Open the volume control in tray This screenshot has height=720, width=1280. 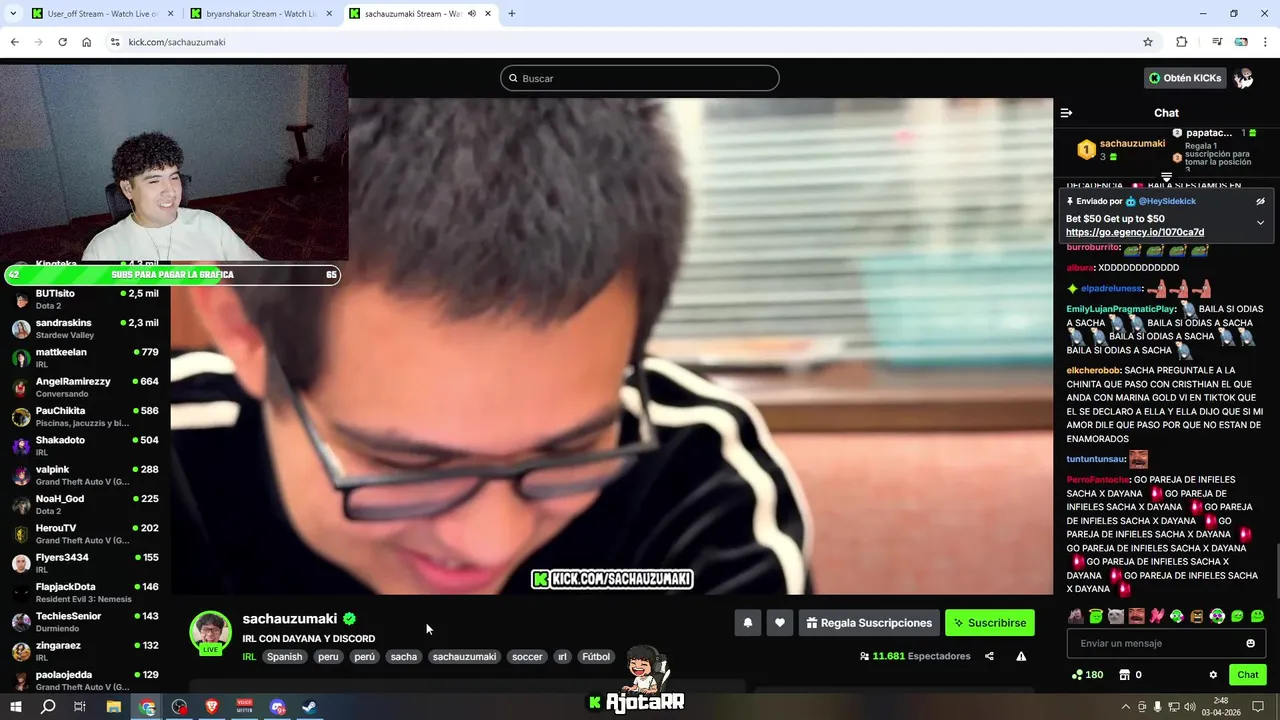[1188, 707]
